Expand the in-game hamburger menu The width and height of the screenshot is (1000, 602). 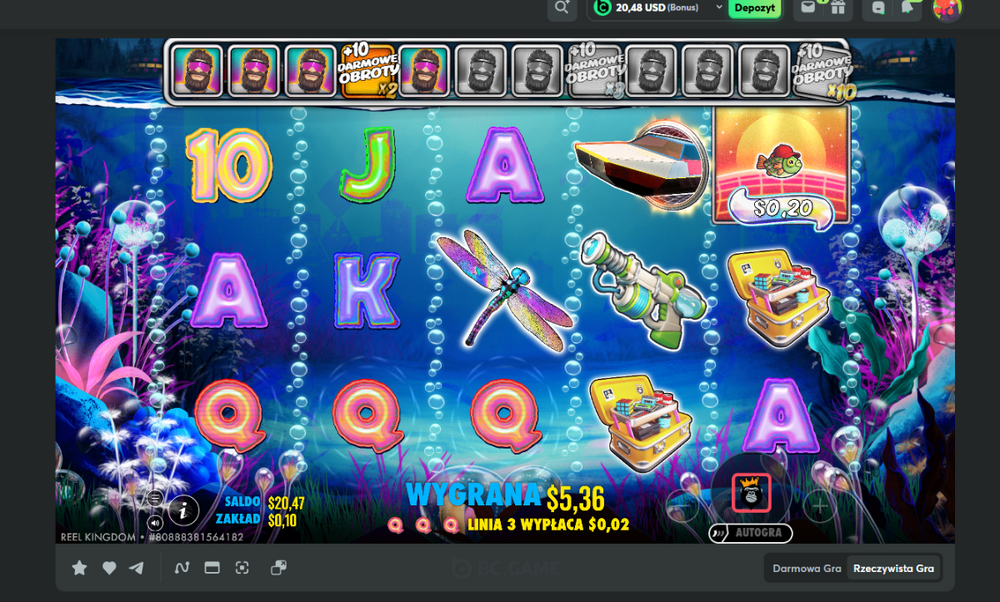coord(156,495)
